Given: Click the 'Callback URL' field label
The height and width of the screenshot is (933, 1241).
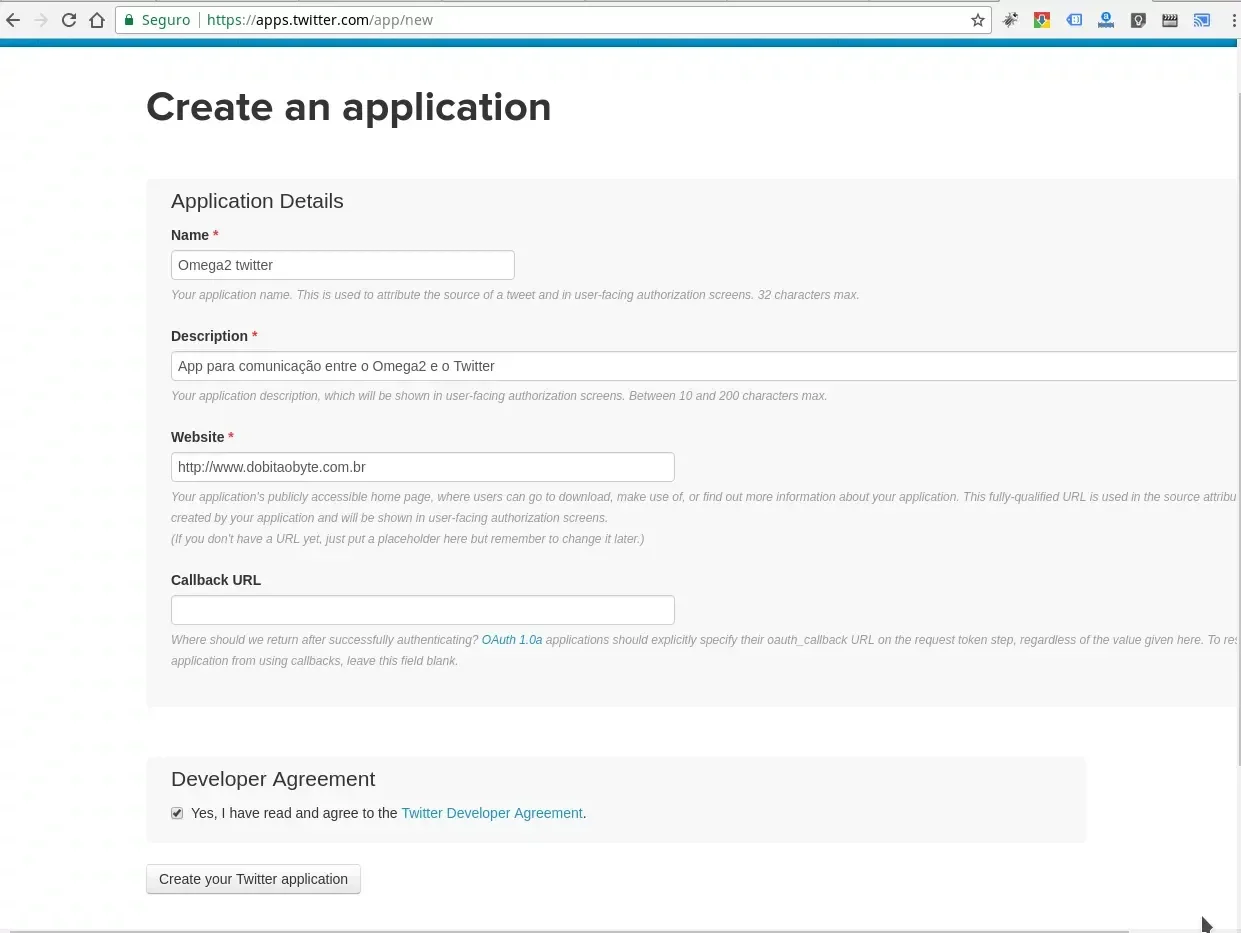Looking at the screenshot, I should (x=216, y=580).
